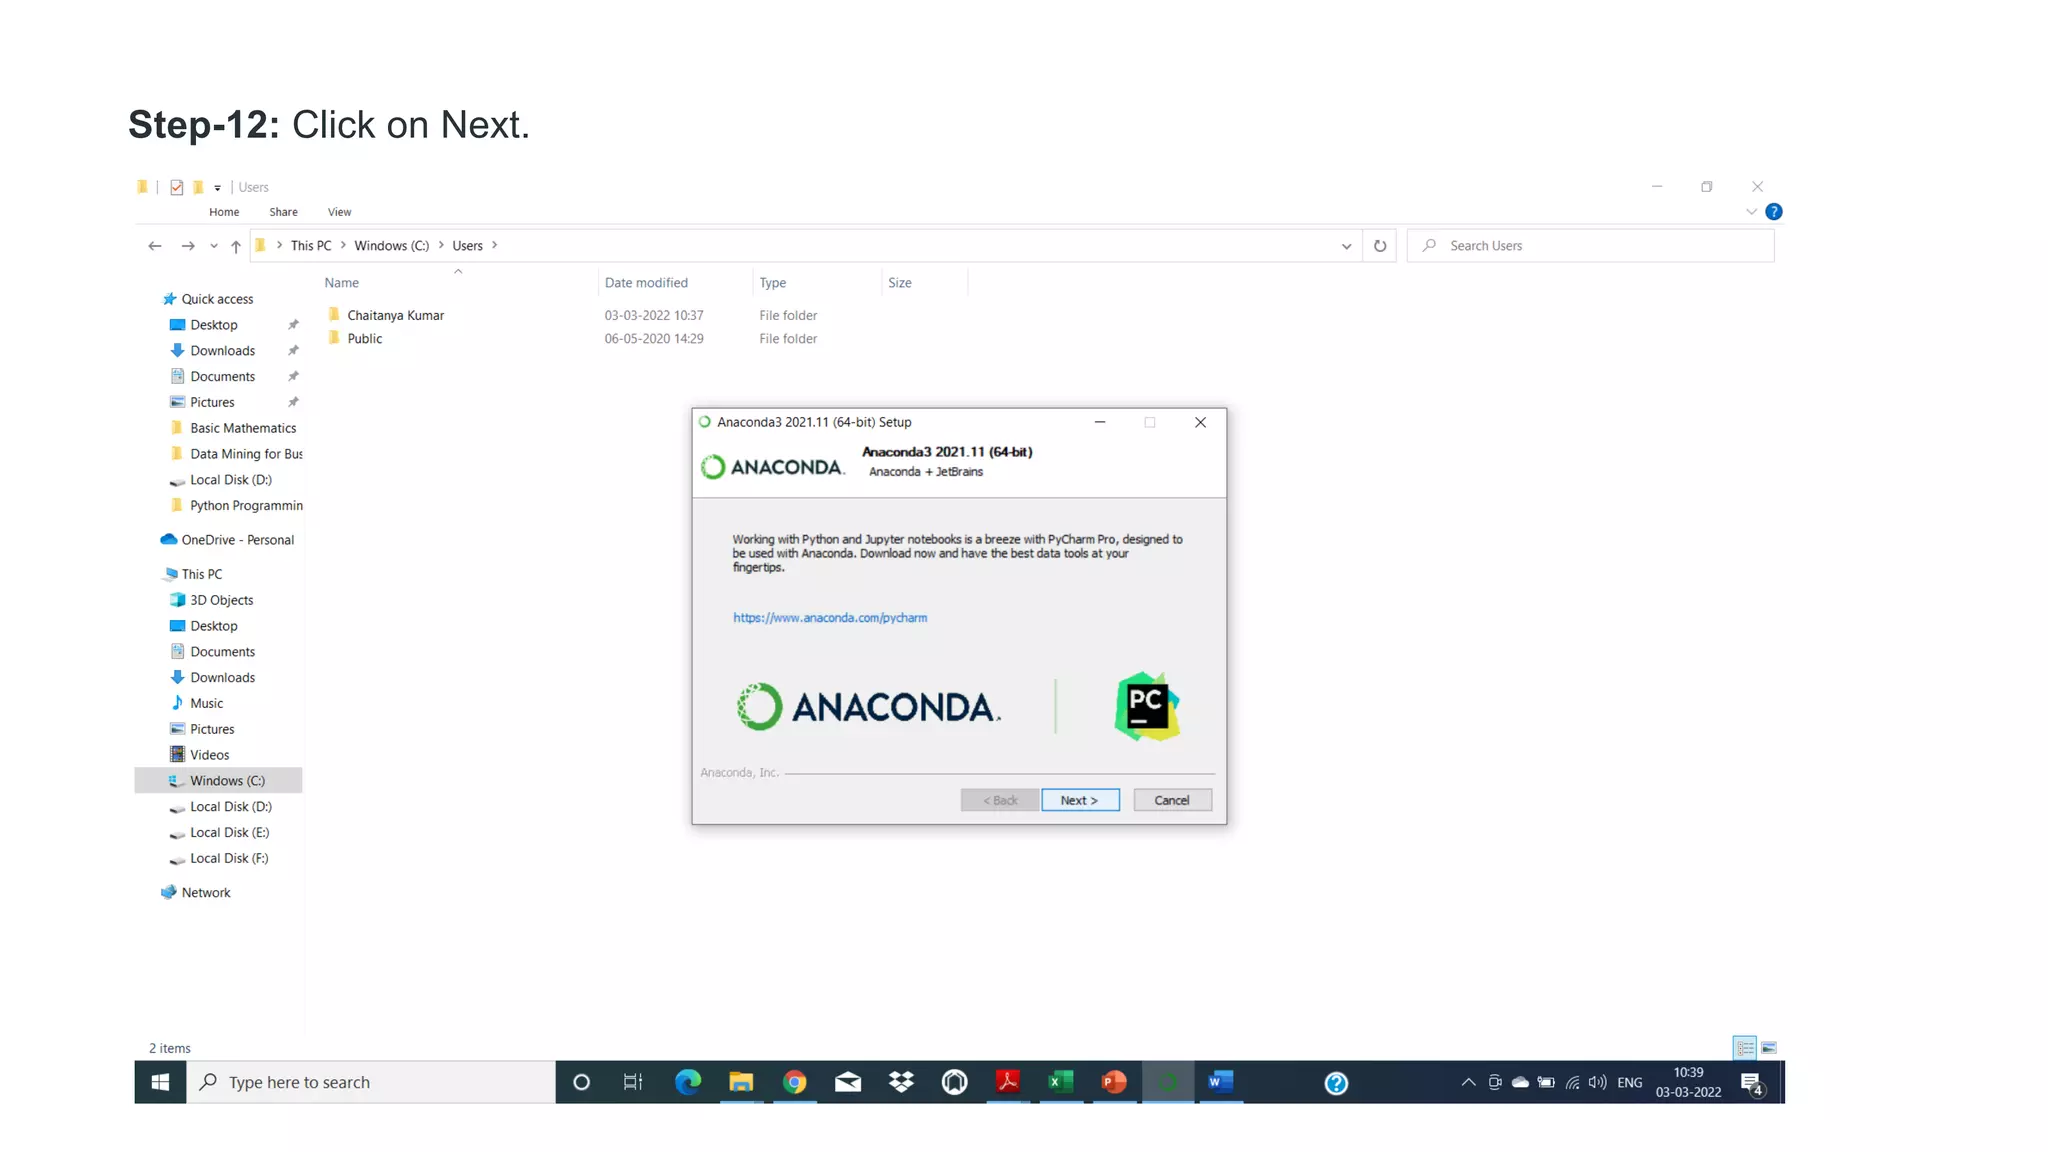Open recent locations dropdown arrow
The image size is (2048, 1152).
click(x=214, y=246)
